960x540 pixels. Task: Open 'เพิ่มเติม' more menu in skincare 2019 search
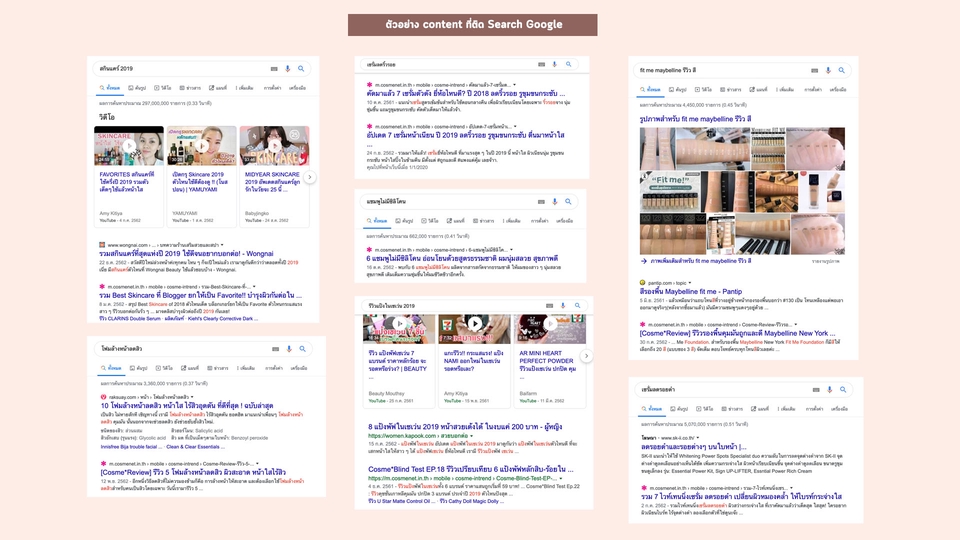pos(244,88)
